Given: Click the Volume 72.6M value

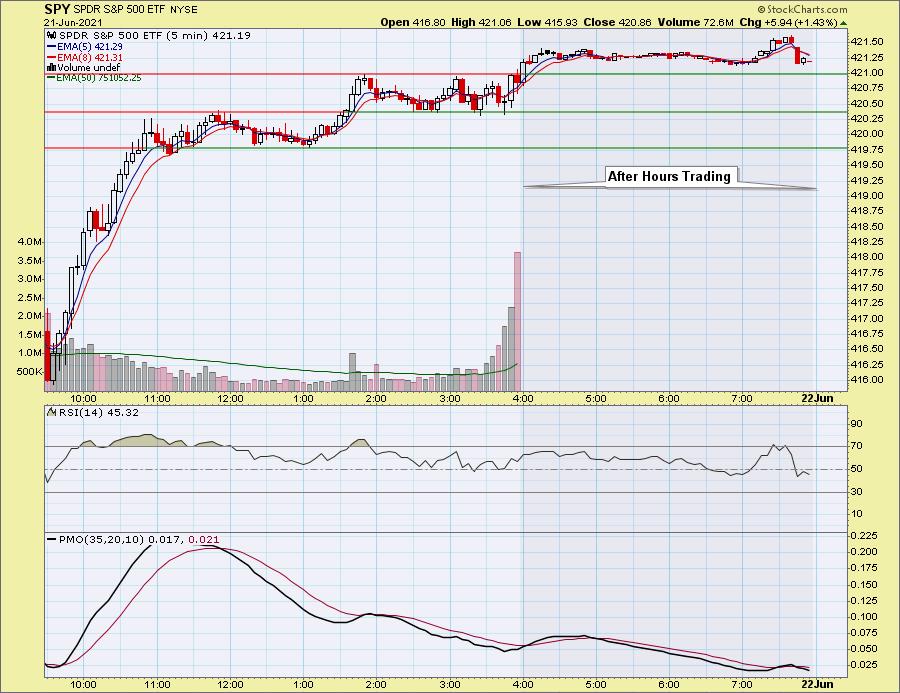Looking at the screenshot, I should coord(696,23).
